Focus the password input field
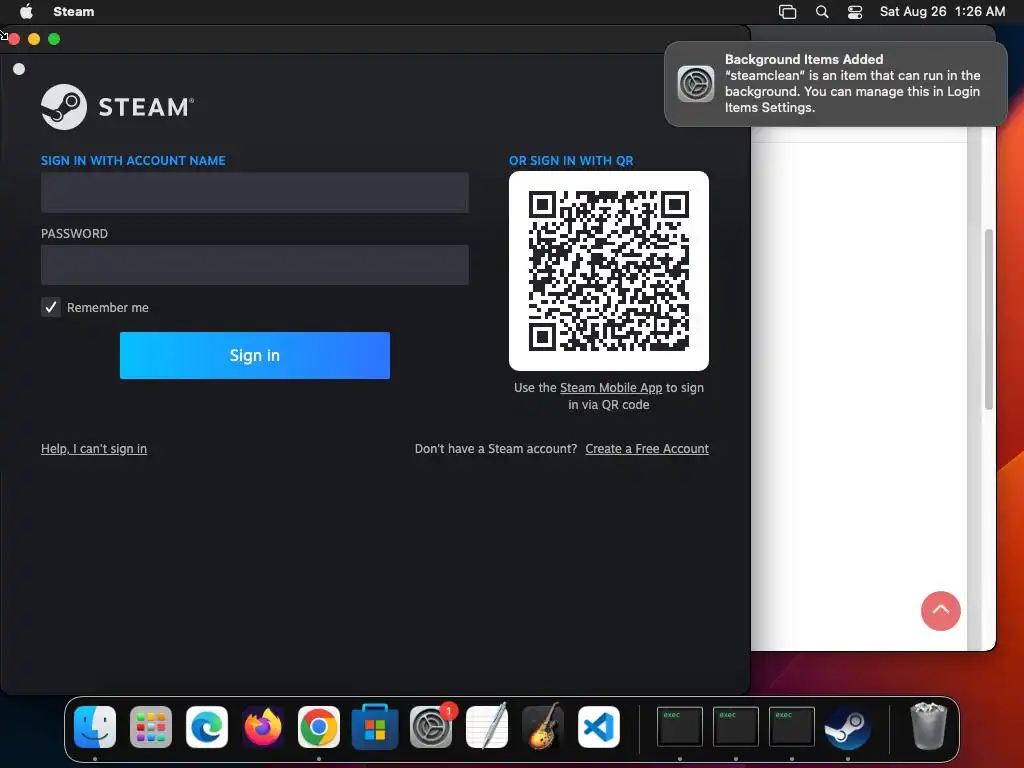 [x=255, y=265]
